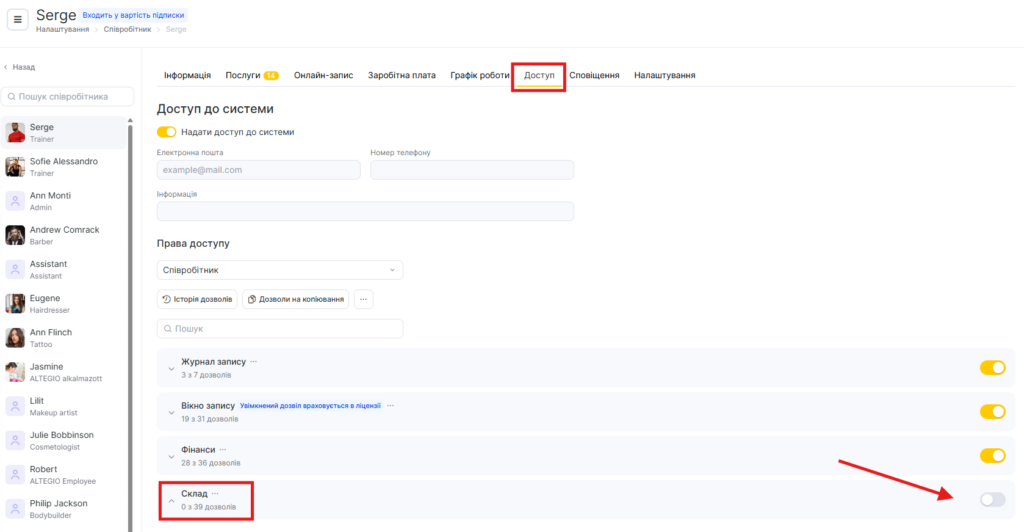1024x532 pixels.
Task: Turn off the Фінанси permissions toggle
Action: coord(992,456)
